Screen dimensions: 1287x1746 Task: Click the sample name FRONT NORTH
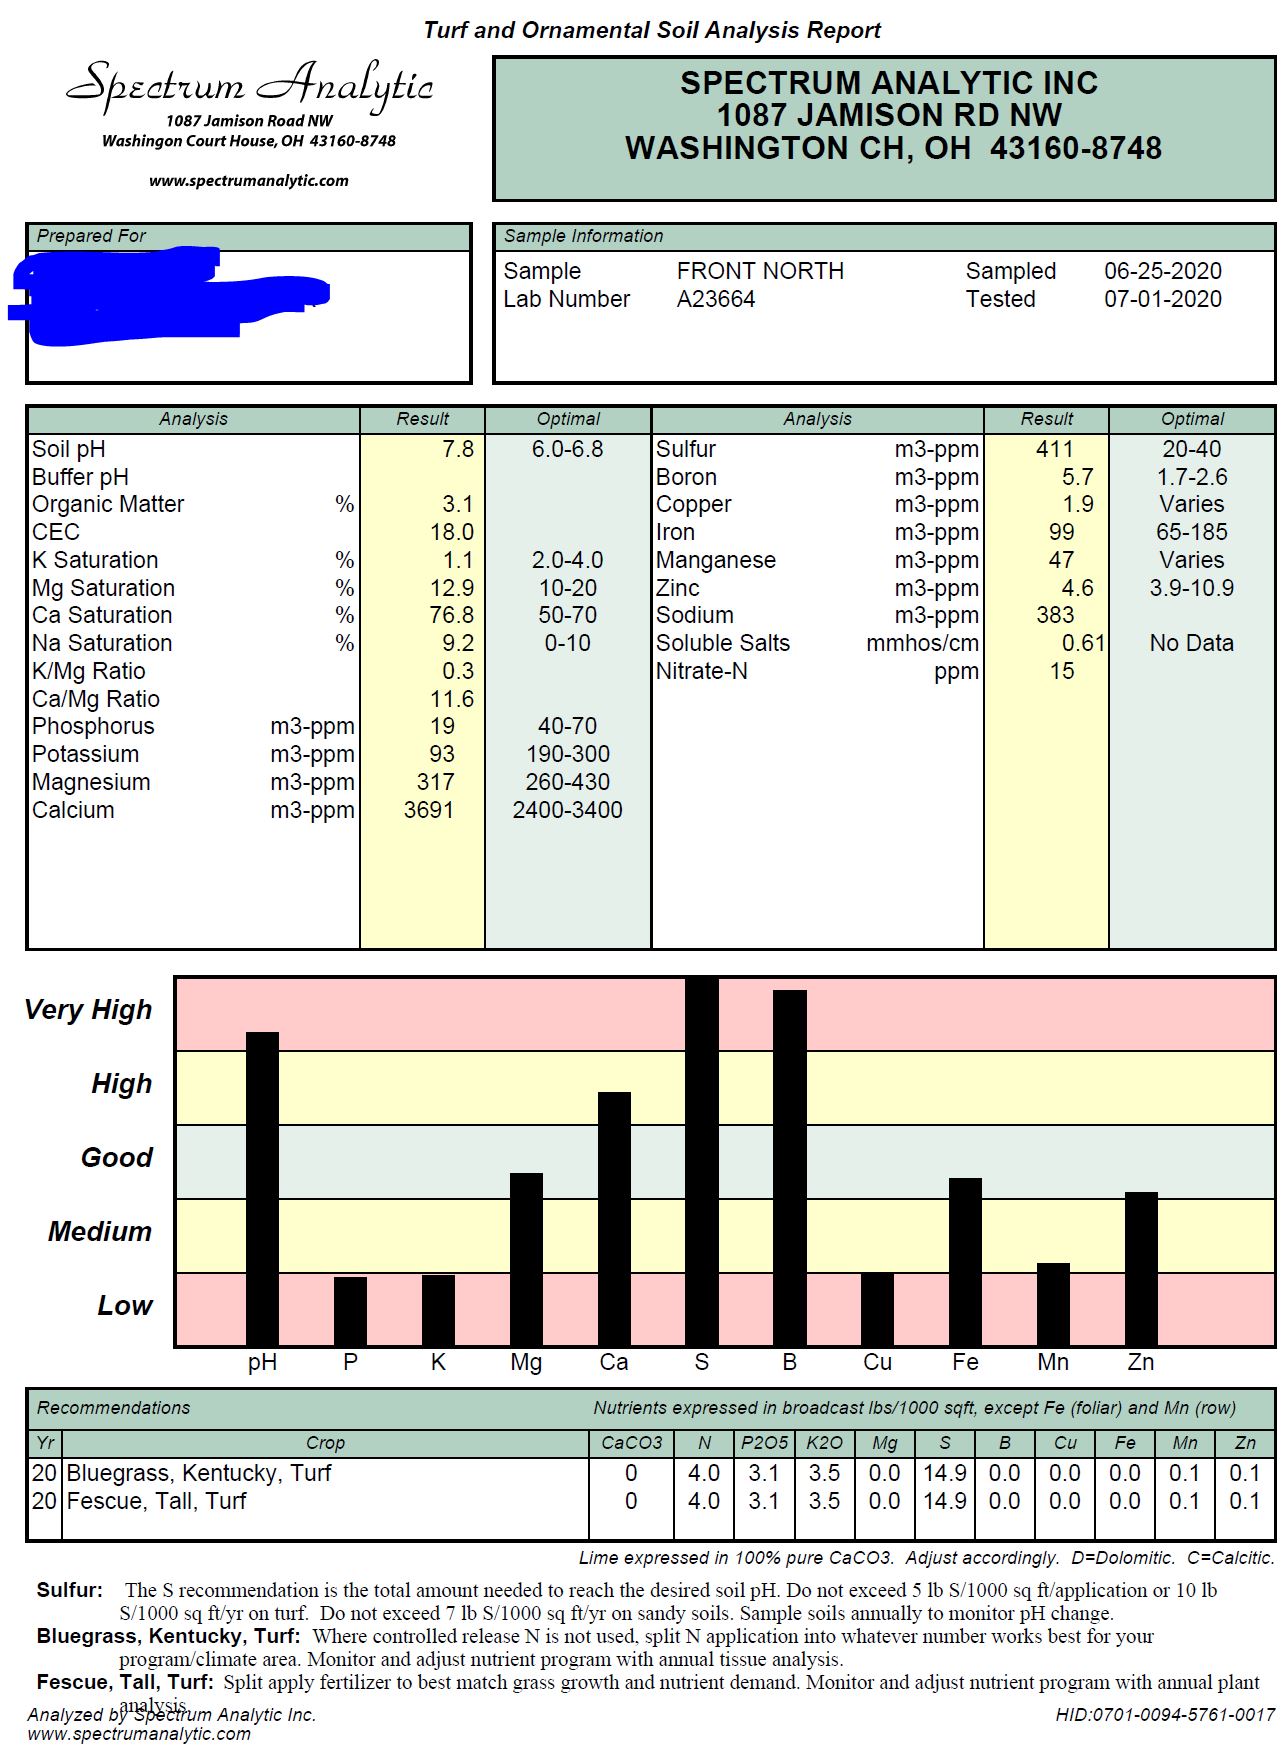click(760, 271)
